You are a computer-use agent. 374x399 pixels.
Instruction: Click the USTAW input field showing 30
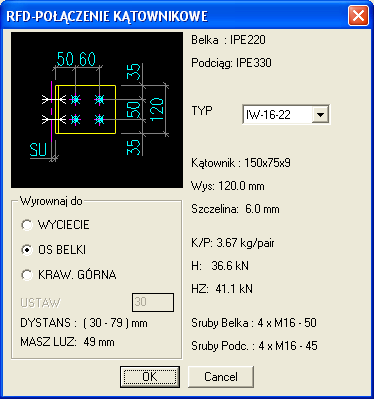tap(153, 302)
